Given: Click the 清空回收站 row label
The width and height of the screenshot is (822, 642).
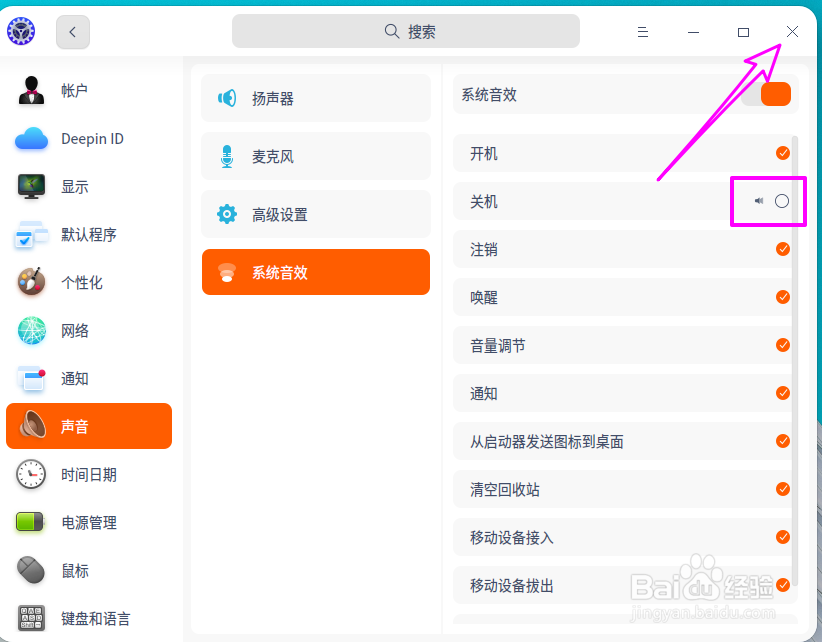Looking at the screenshot, I should coord(505,489).
